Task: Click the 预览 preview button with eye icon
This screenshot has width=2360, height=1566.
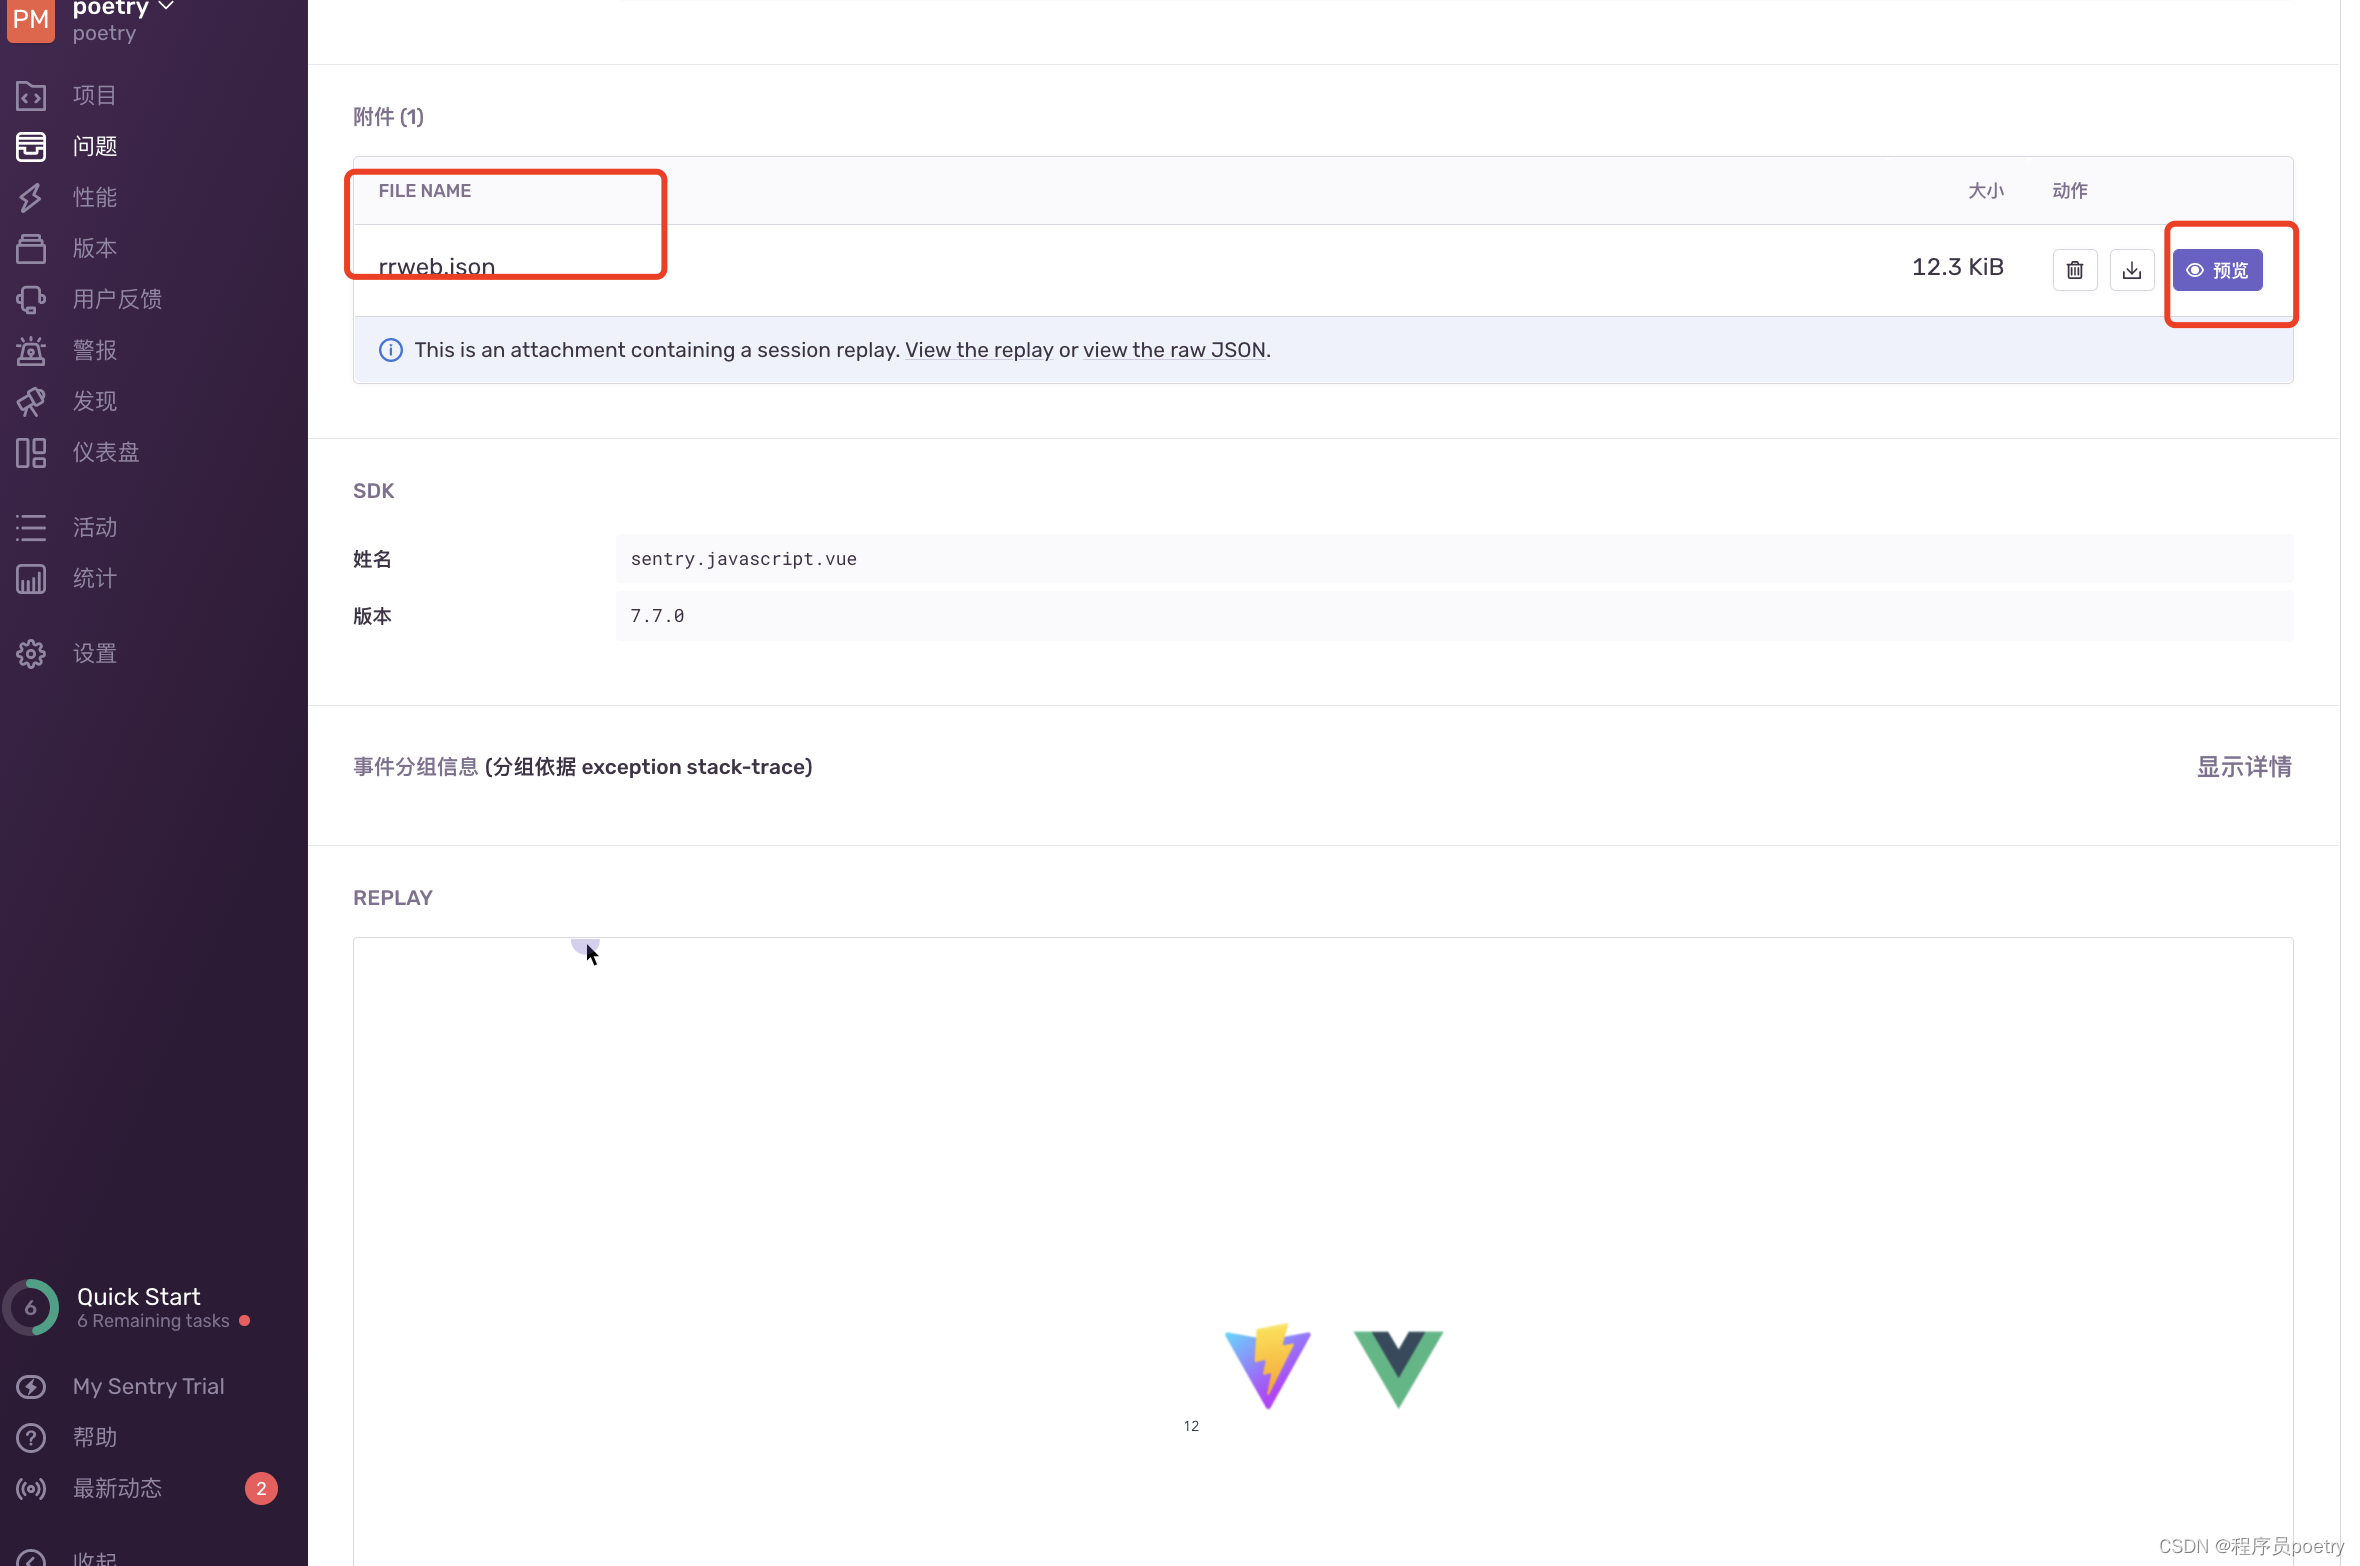Action: 2216,270
